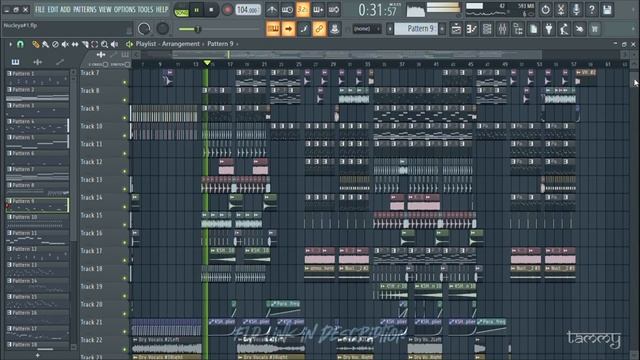Click the previous pattern arrow
The width and height of the screenshot is (640, 360).
[x=390, y=29]
